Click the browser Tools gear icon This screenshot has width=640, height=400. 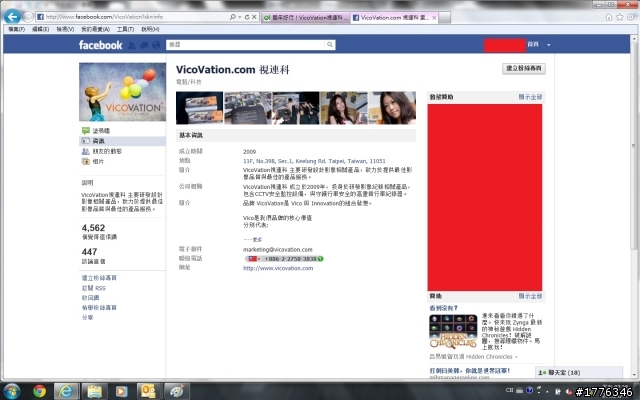pyautogui.click(x=631, y=17)
